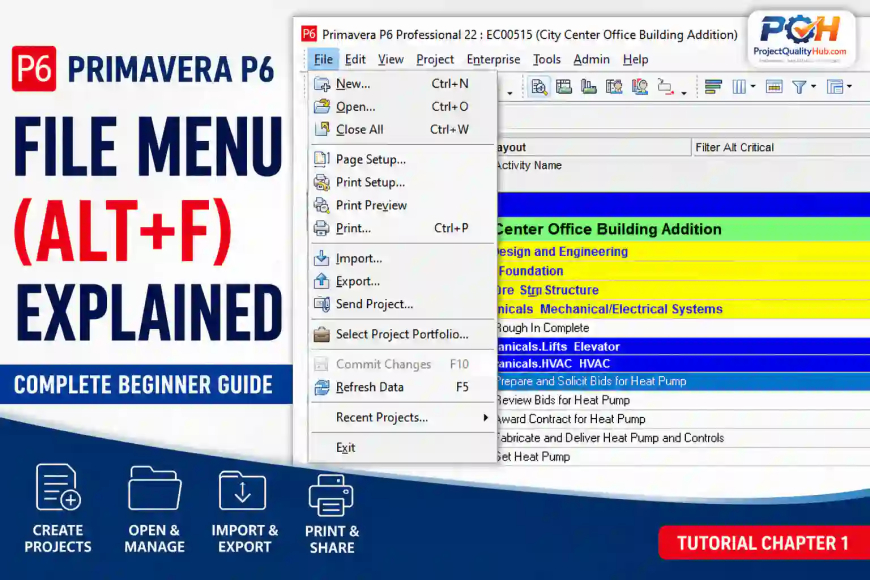Open the Bars formatting icon
This screenshot has width=870, height=580.
tap(713, 87)
